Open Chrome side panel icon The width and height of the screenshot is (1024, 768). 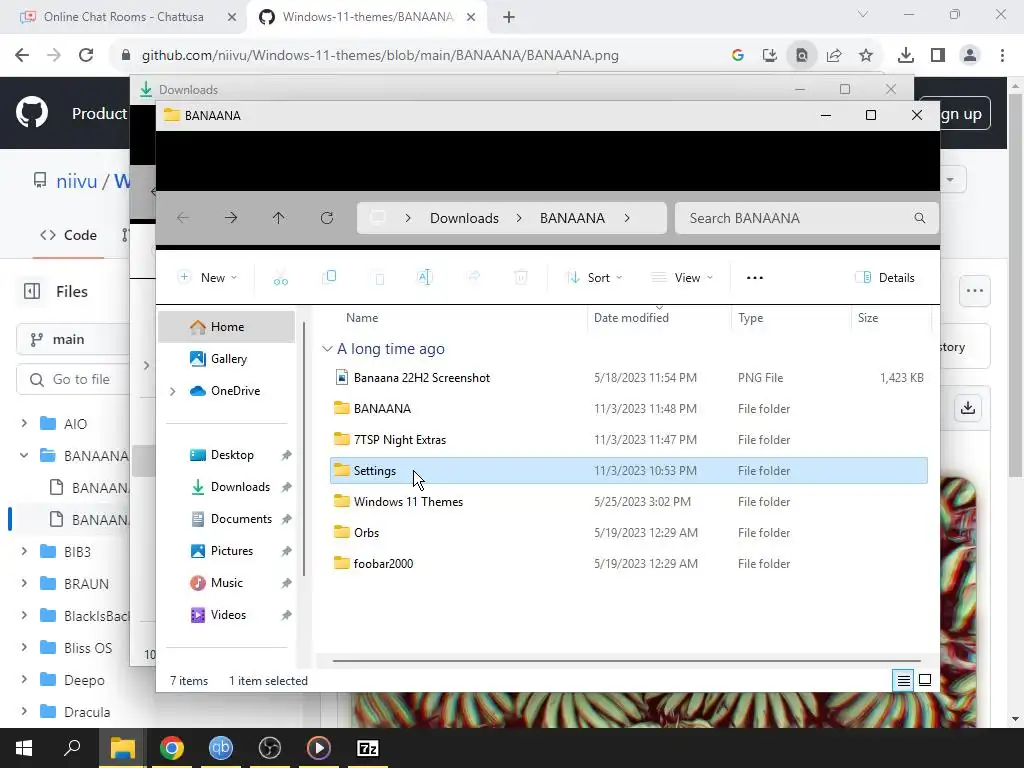tap(938, 56)
